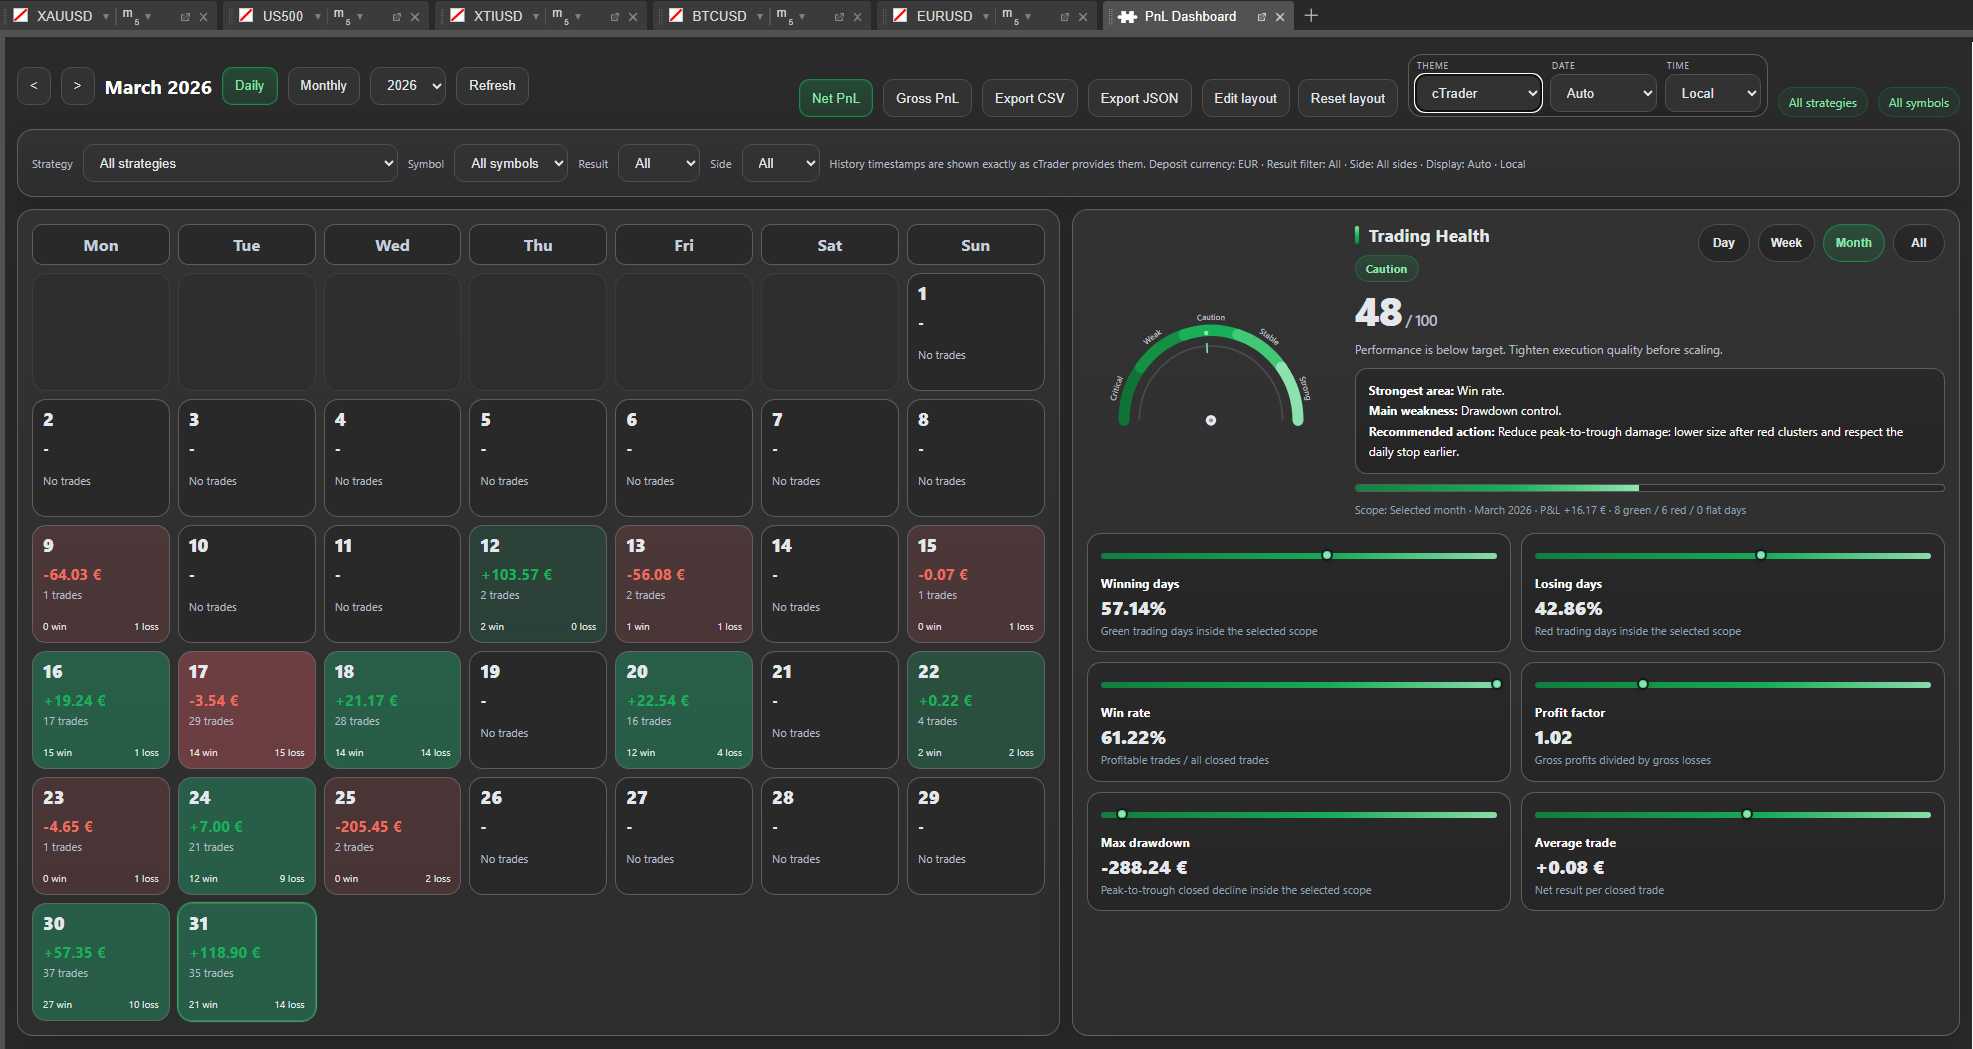Pop out the BTCUSD chart tab
This screenshot has width=1973, height=1049.
[839, 17]
